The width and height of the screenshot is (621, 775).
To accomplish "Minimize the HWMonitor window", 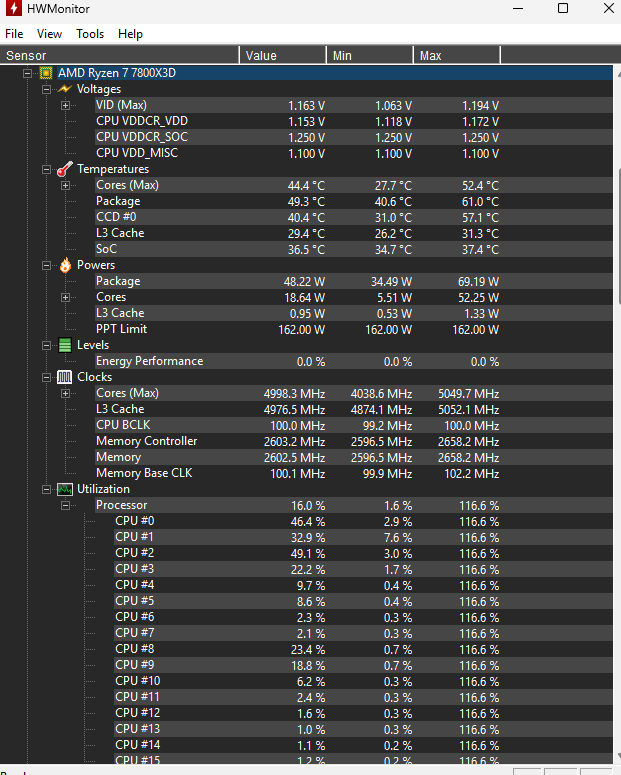I will [518, 8].
